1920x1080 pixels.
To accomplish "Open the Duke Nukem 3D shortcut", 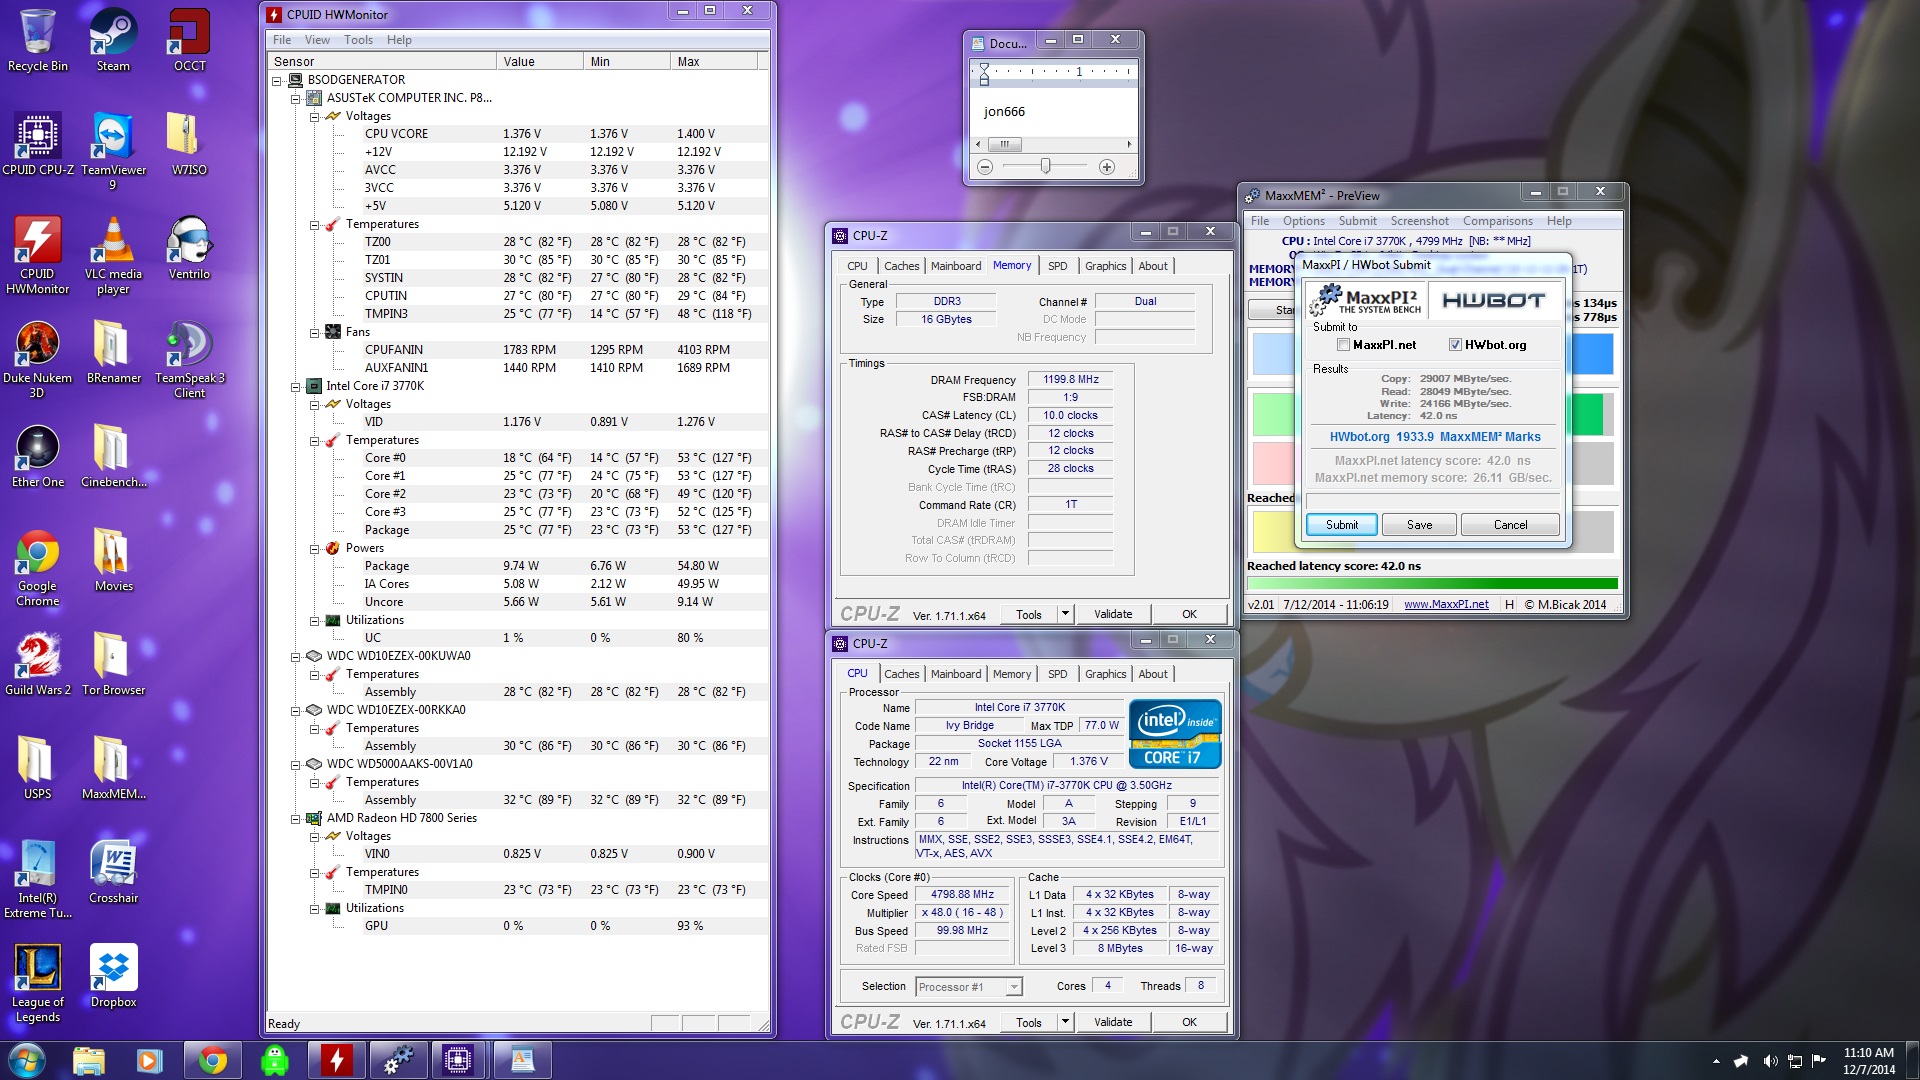I will tap(38, 359).
